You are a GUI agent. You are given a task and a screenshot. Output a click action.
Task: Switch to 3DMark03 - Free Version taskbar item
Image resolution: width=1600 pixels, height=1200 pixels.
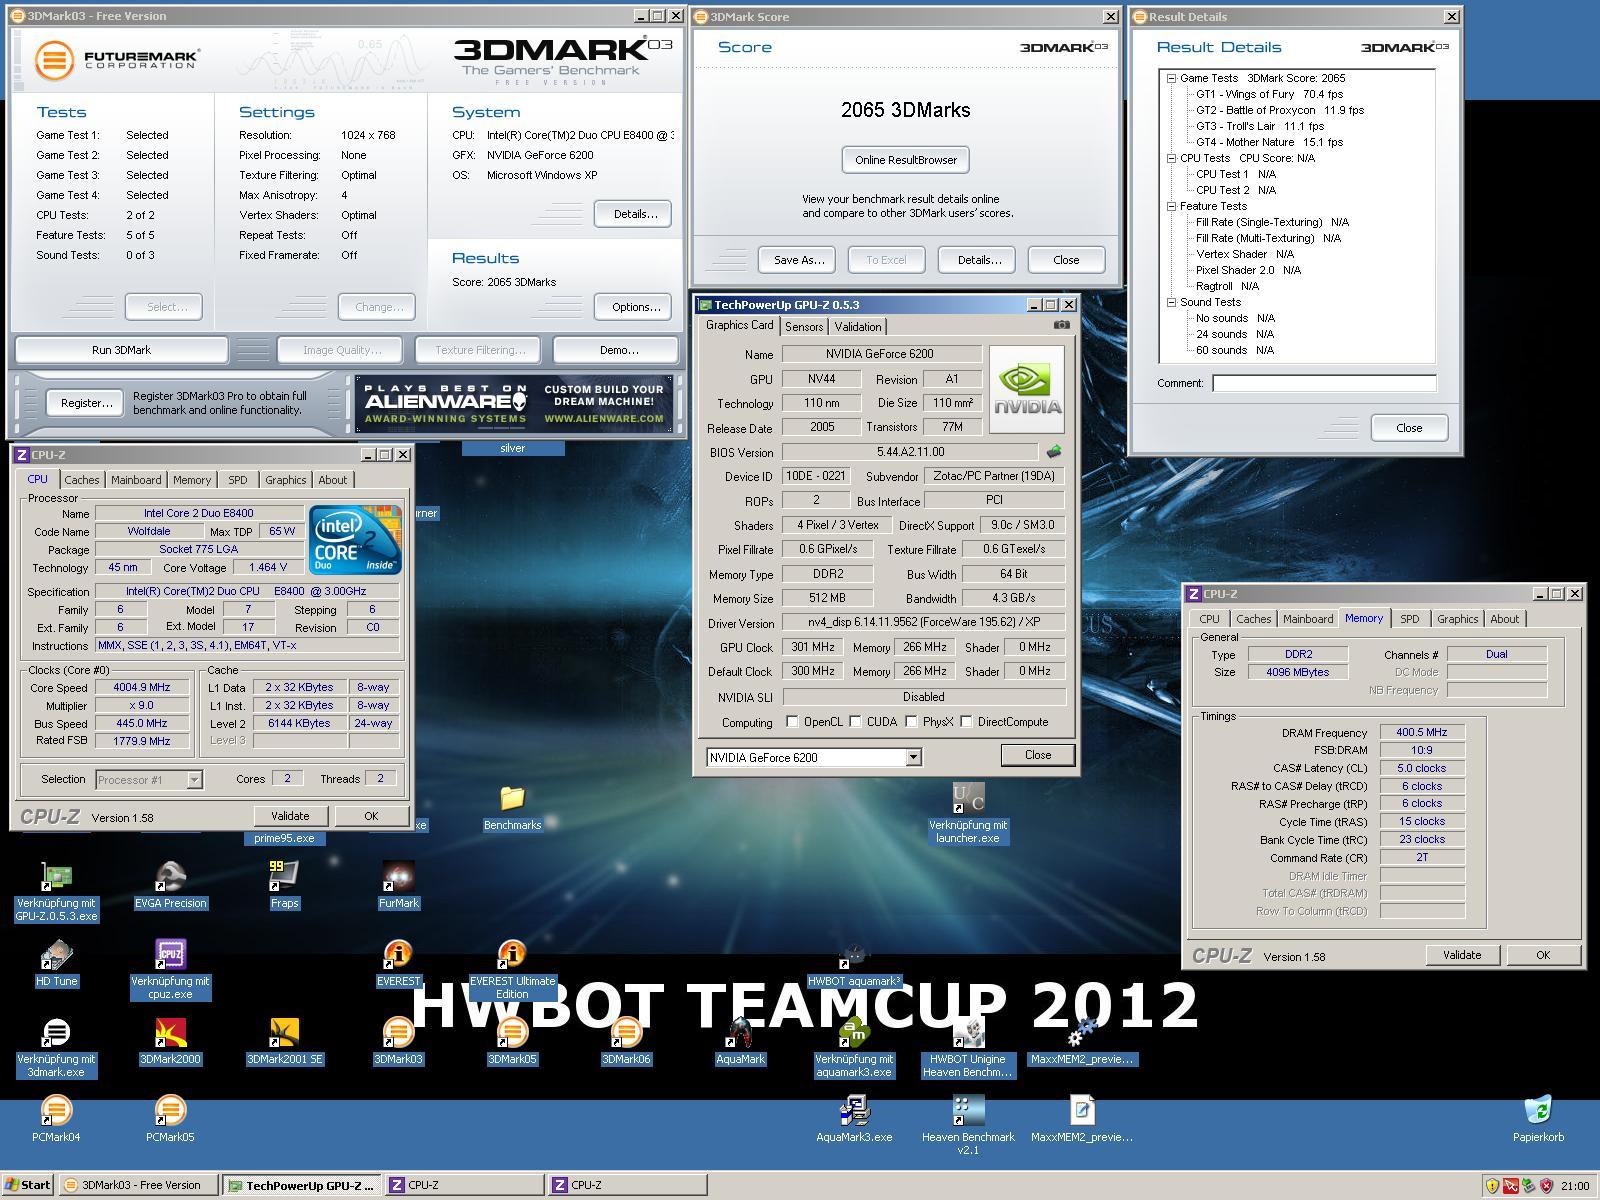tap(137, 1185)
